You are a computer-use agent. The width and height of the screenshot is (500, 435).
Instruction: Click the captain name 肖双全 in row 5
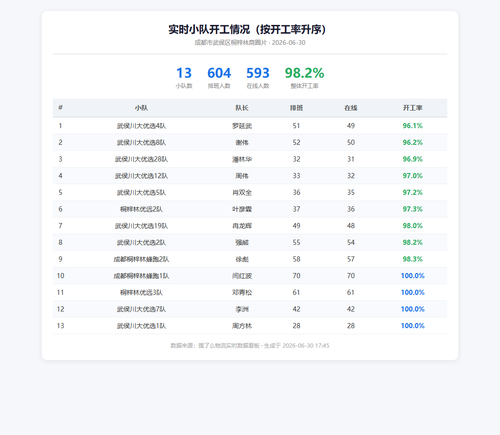[242, 192]
